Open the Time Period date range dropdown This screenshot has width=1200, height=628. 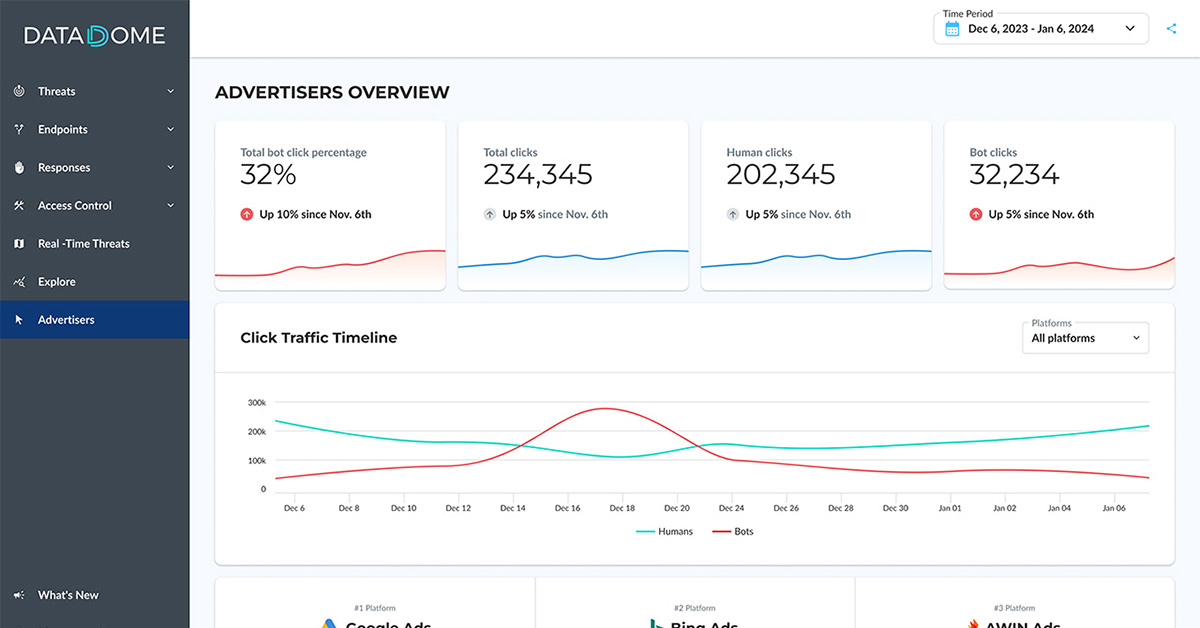point(1040,29)
